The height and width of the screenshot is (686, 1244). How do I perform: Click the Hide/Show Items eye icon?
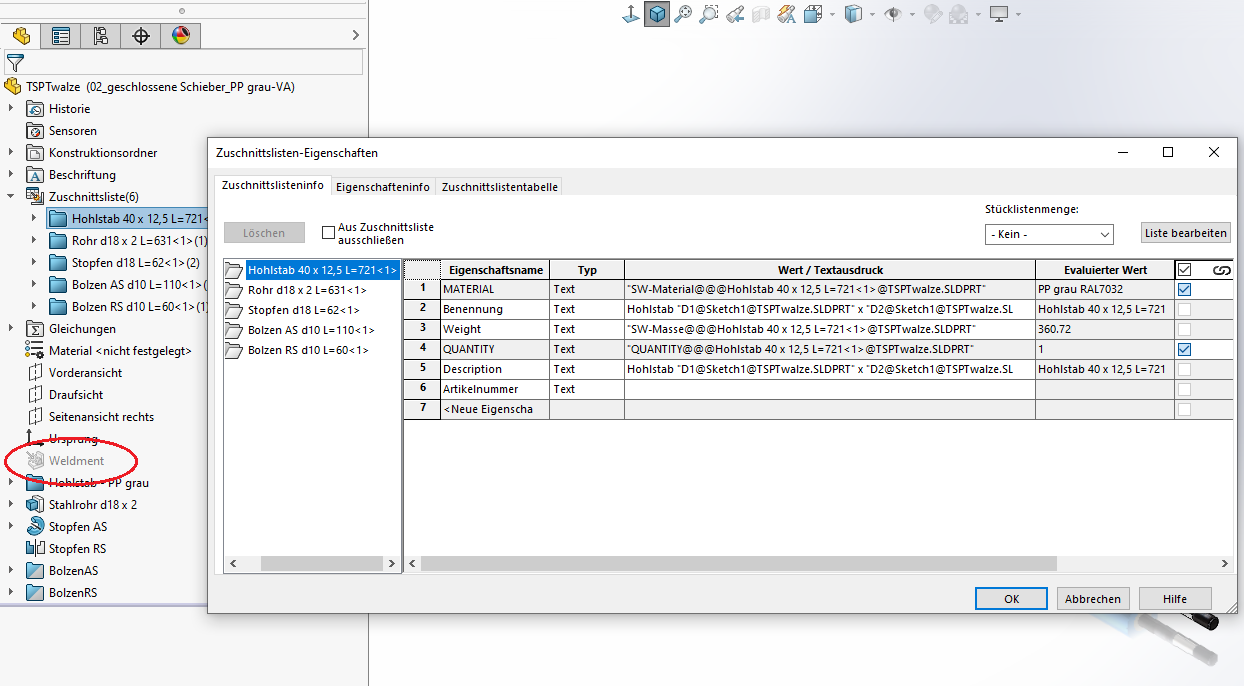893,14
